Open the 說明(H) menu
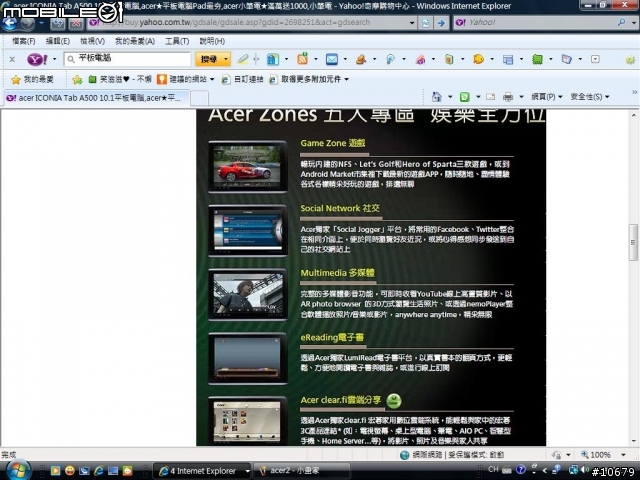This screenshot has height=480, width=640. coord(212,41)
